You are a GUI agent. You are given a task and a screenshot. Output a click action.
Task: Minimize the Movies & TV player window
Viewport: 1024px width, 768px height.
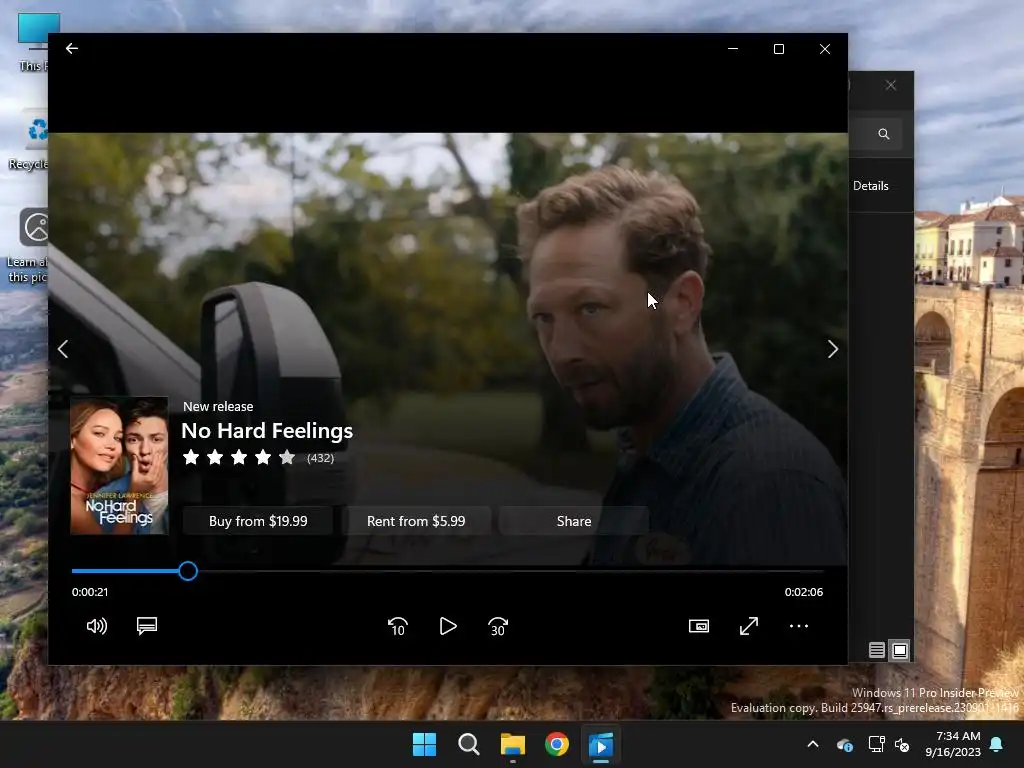(x=733, y=49)
